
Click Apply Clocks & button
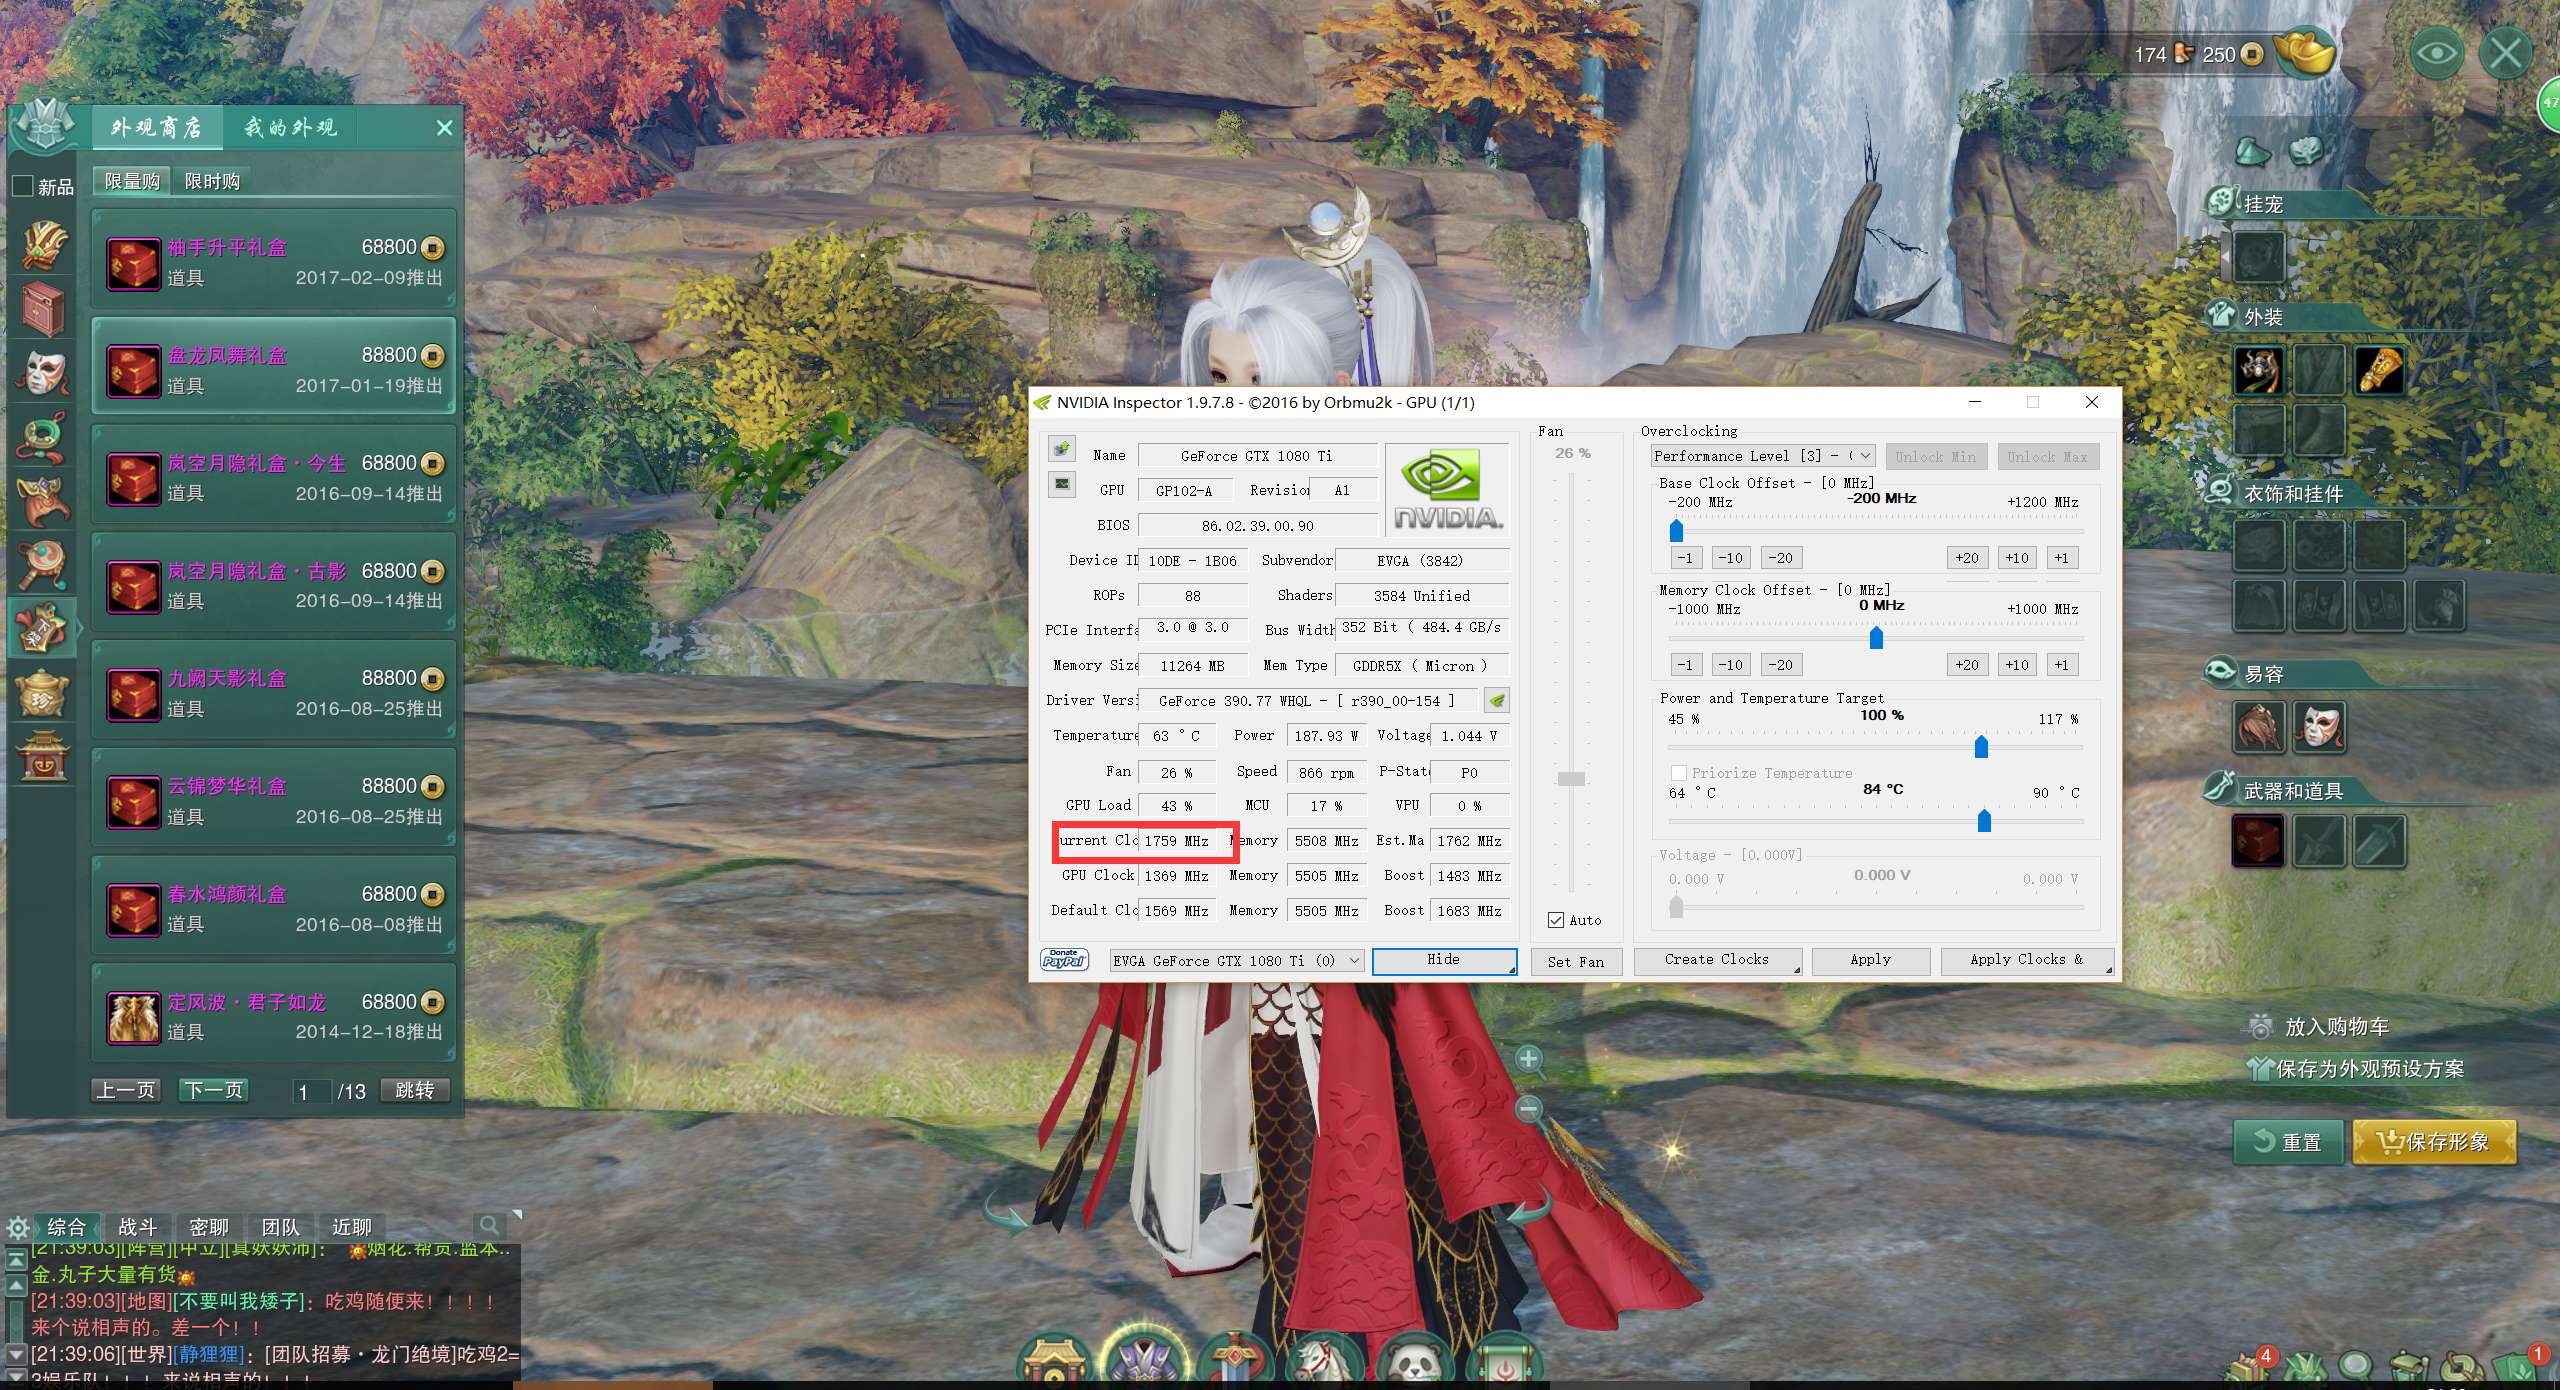click(2026, 960)
